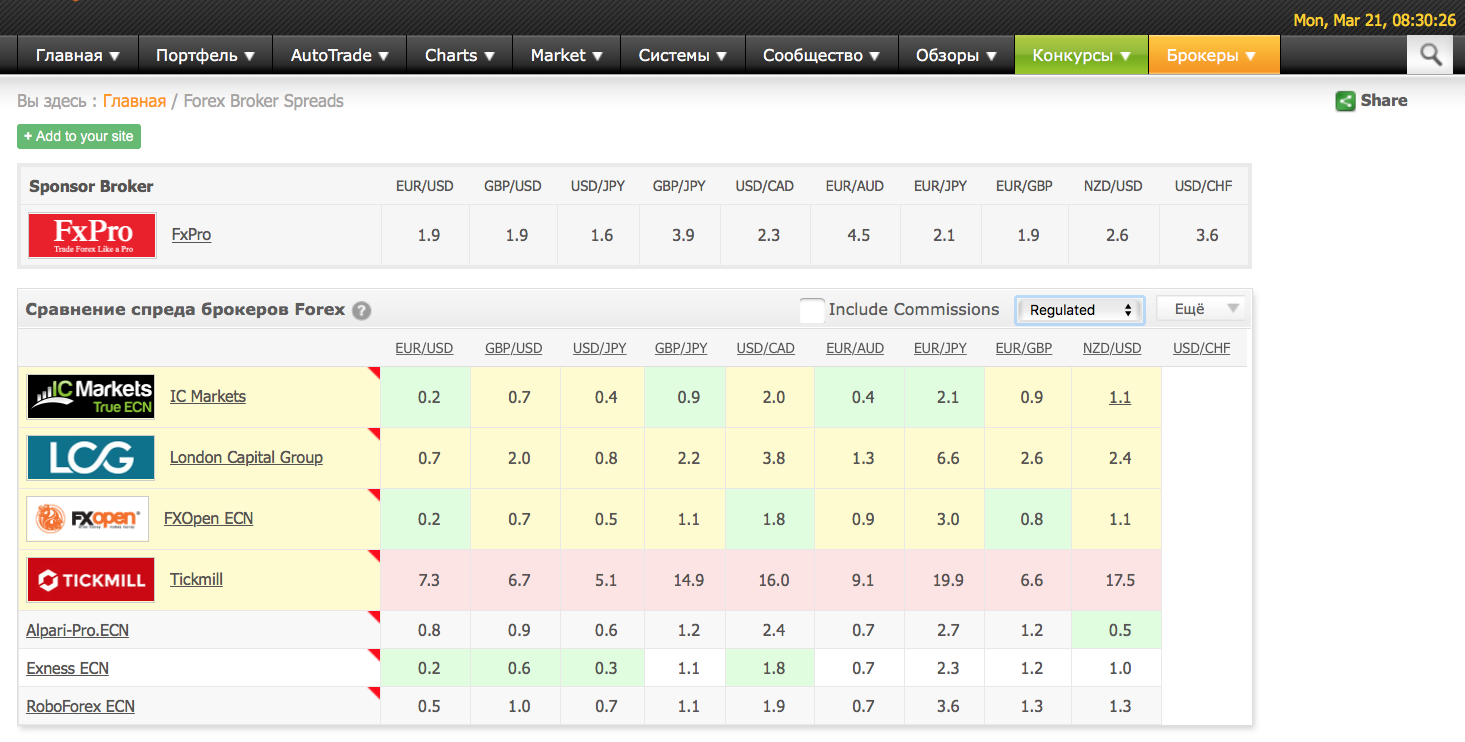Click FXOpen ECN USD/CAD spread 1.8
The height and width of the screenshot is (742, 1465).
tap(774, 519)
